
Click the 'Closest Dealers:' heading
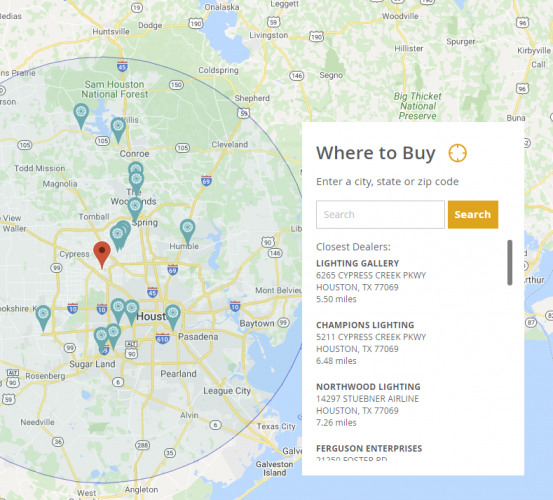[x=353, y=247]
